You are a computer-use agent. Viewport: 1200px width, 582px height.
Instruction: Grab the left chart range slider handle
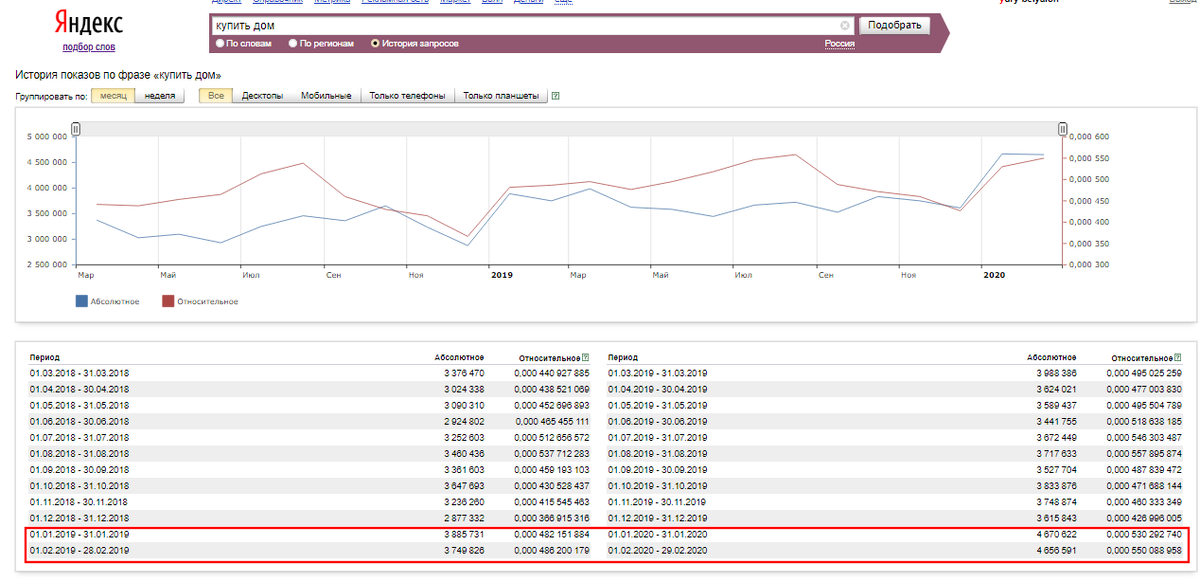tap(75, 129)
